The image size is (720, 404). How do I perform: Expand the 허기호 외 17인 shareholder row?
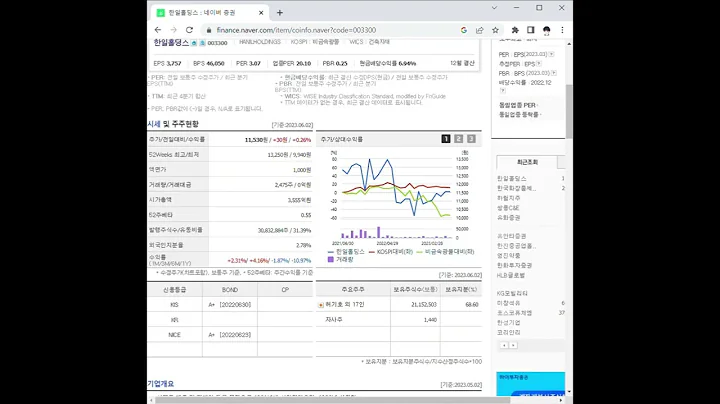321,305
